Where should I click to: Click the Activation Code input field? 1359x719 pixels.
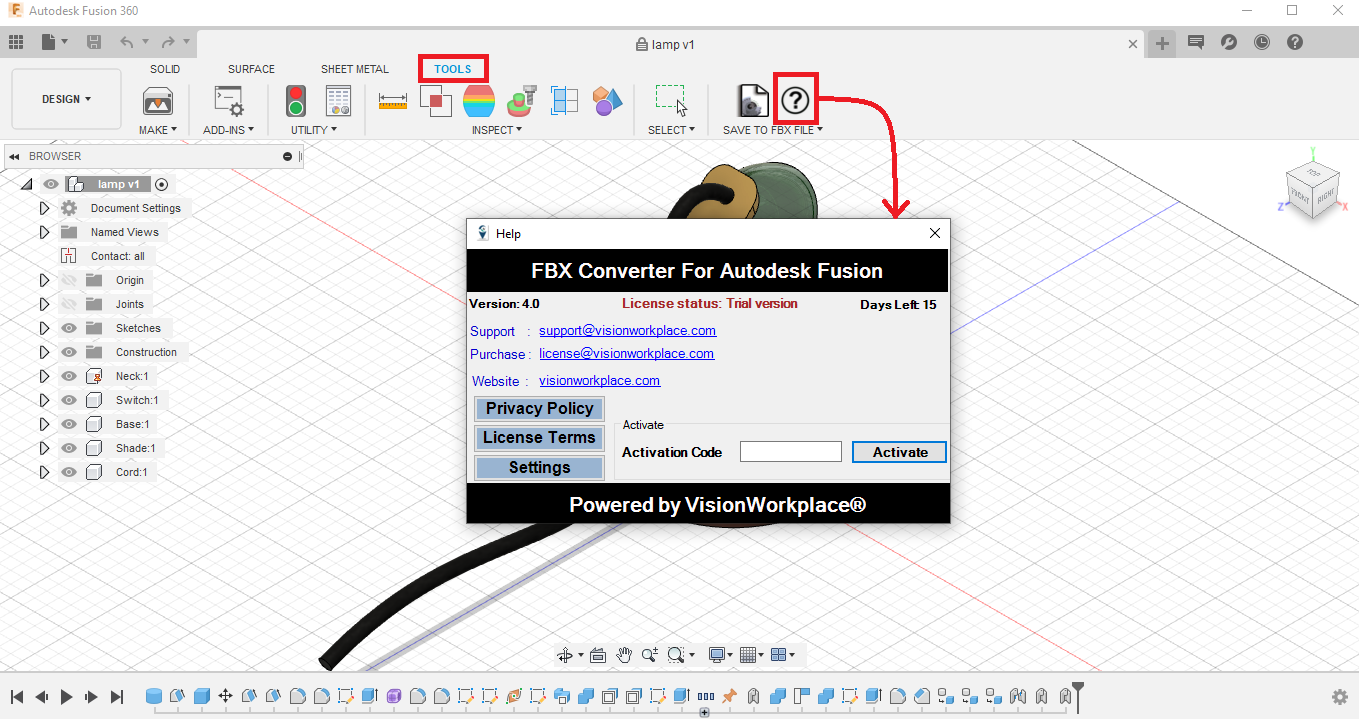(791, 452)
